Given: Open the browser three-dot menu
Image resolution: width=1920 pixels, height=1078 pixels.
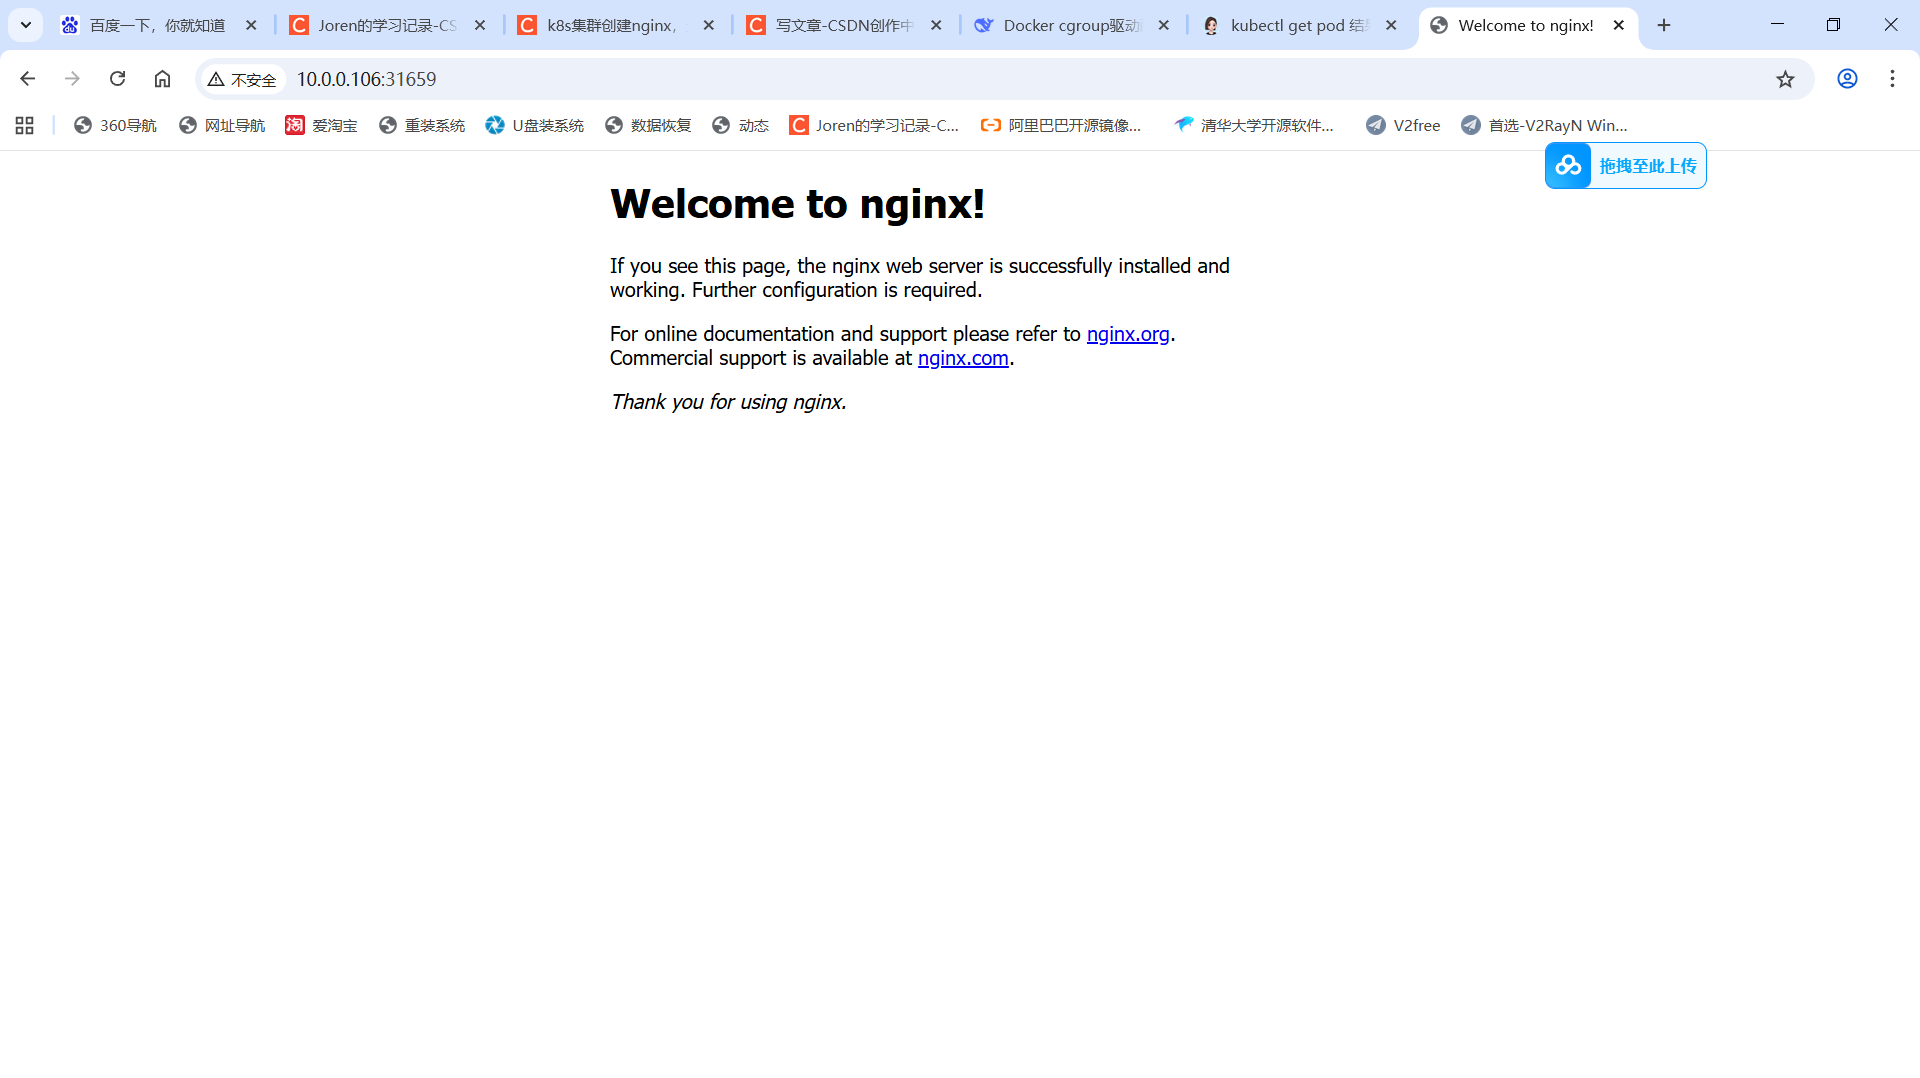Looking at the screenshot, I should point(1892,79).
